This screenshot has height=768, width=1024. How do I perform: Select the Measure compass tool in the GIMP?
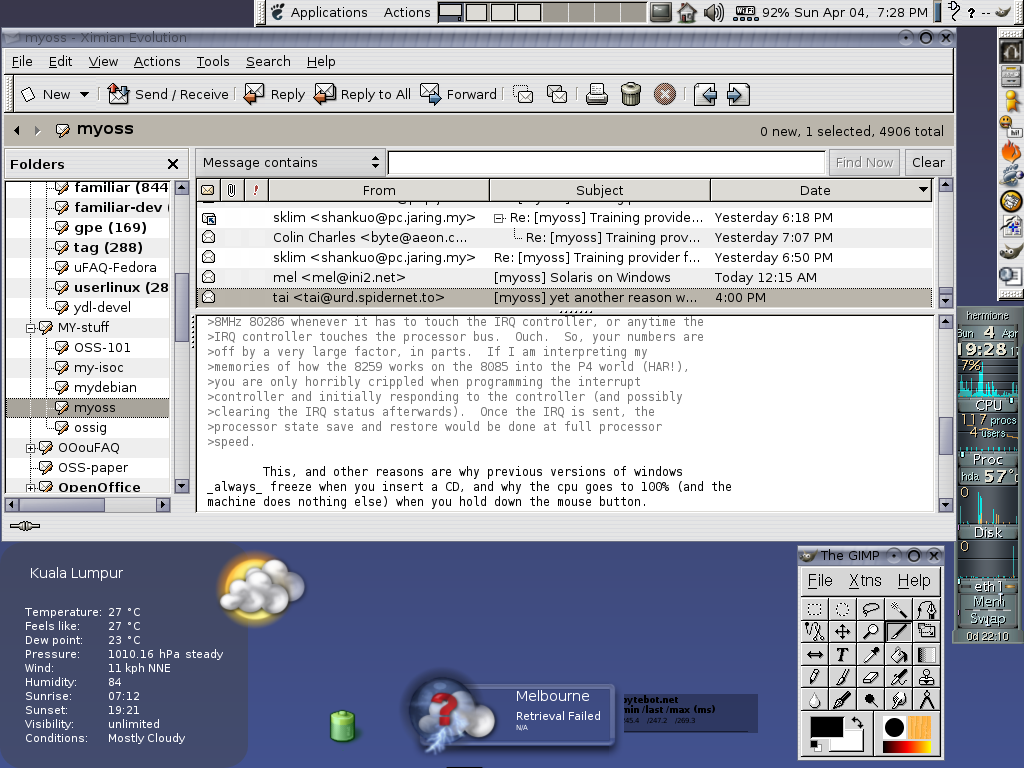pyautogui.click(x=927, y=700)
